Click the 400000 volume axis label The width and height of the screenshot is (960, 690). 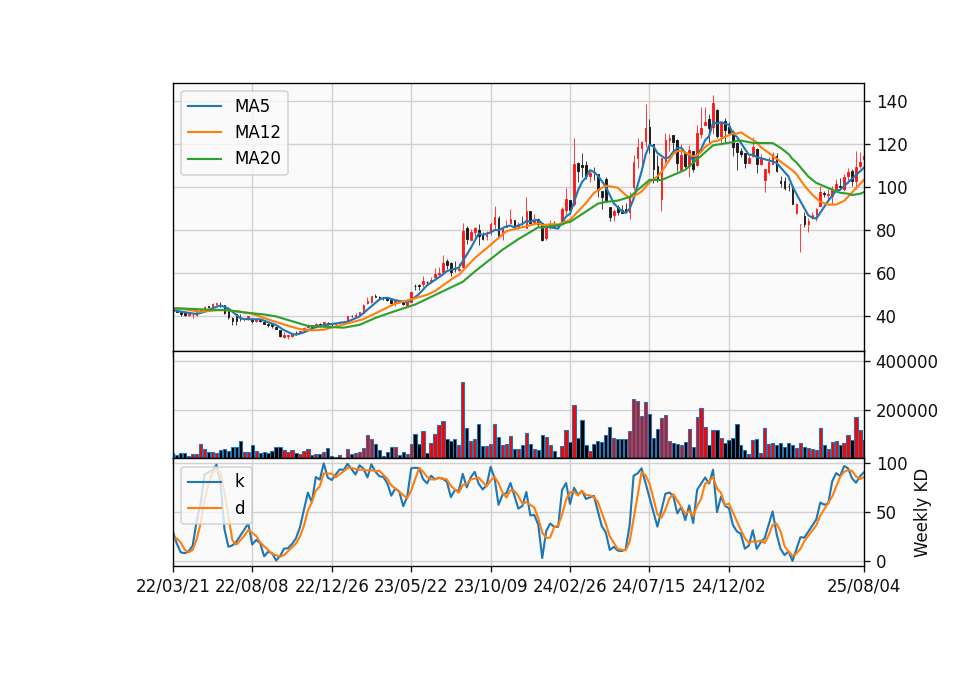(x=907, y=362)
